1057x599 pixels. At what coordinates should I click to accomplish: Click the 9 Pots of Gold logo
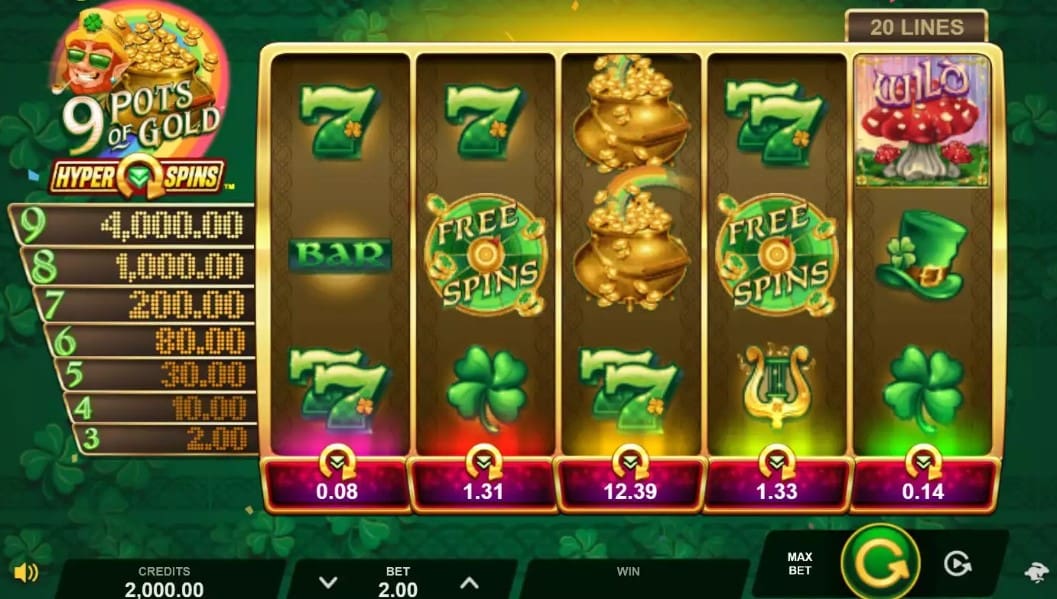[x=140, y=101]
